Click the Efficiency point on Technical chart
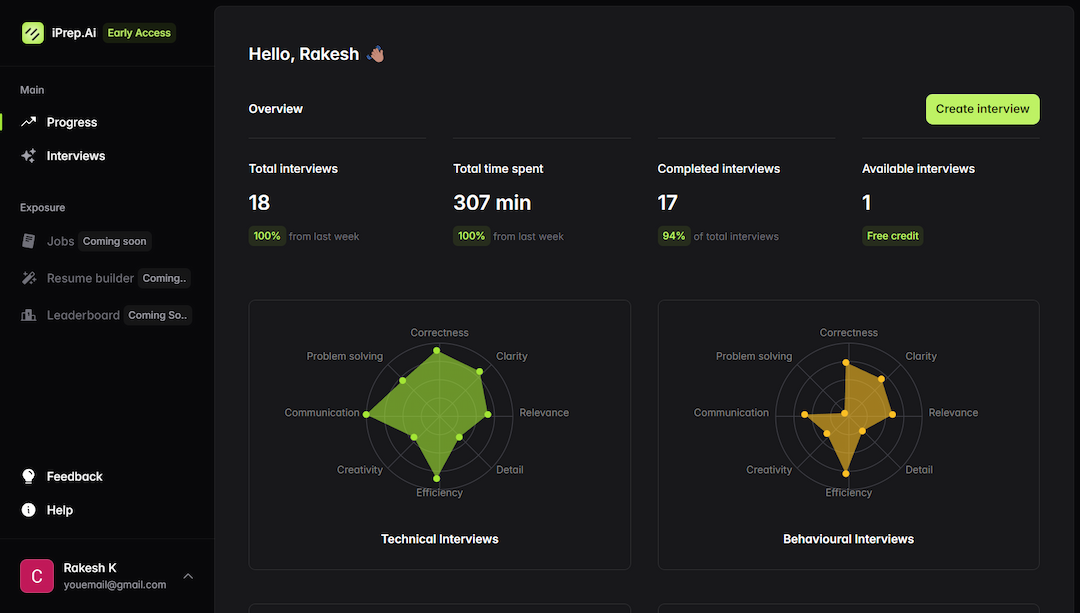Image resolution: width=1080 pixels, height=613 pixels. [x=437, y=478]
